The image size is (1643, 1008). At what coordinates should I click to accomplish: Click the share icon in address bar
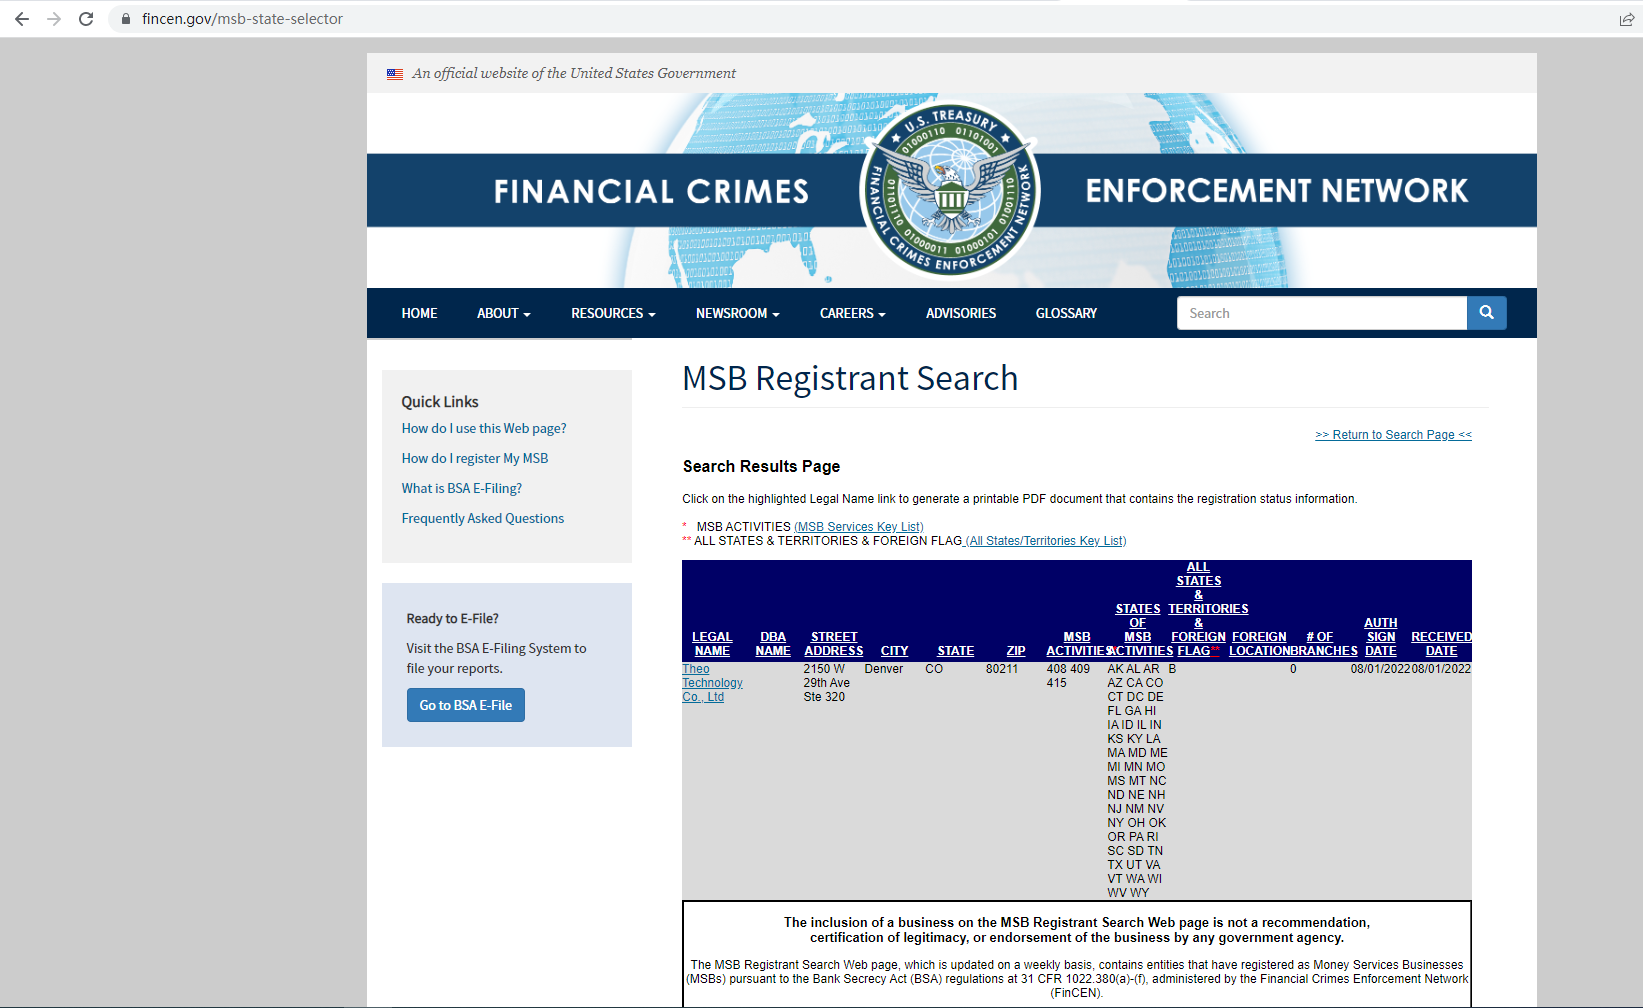(1626, 19)
